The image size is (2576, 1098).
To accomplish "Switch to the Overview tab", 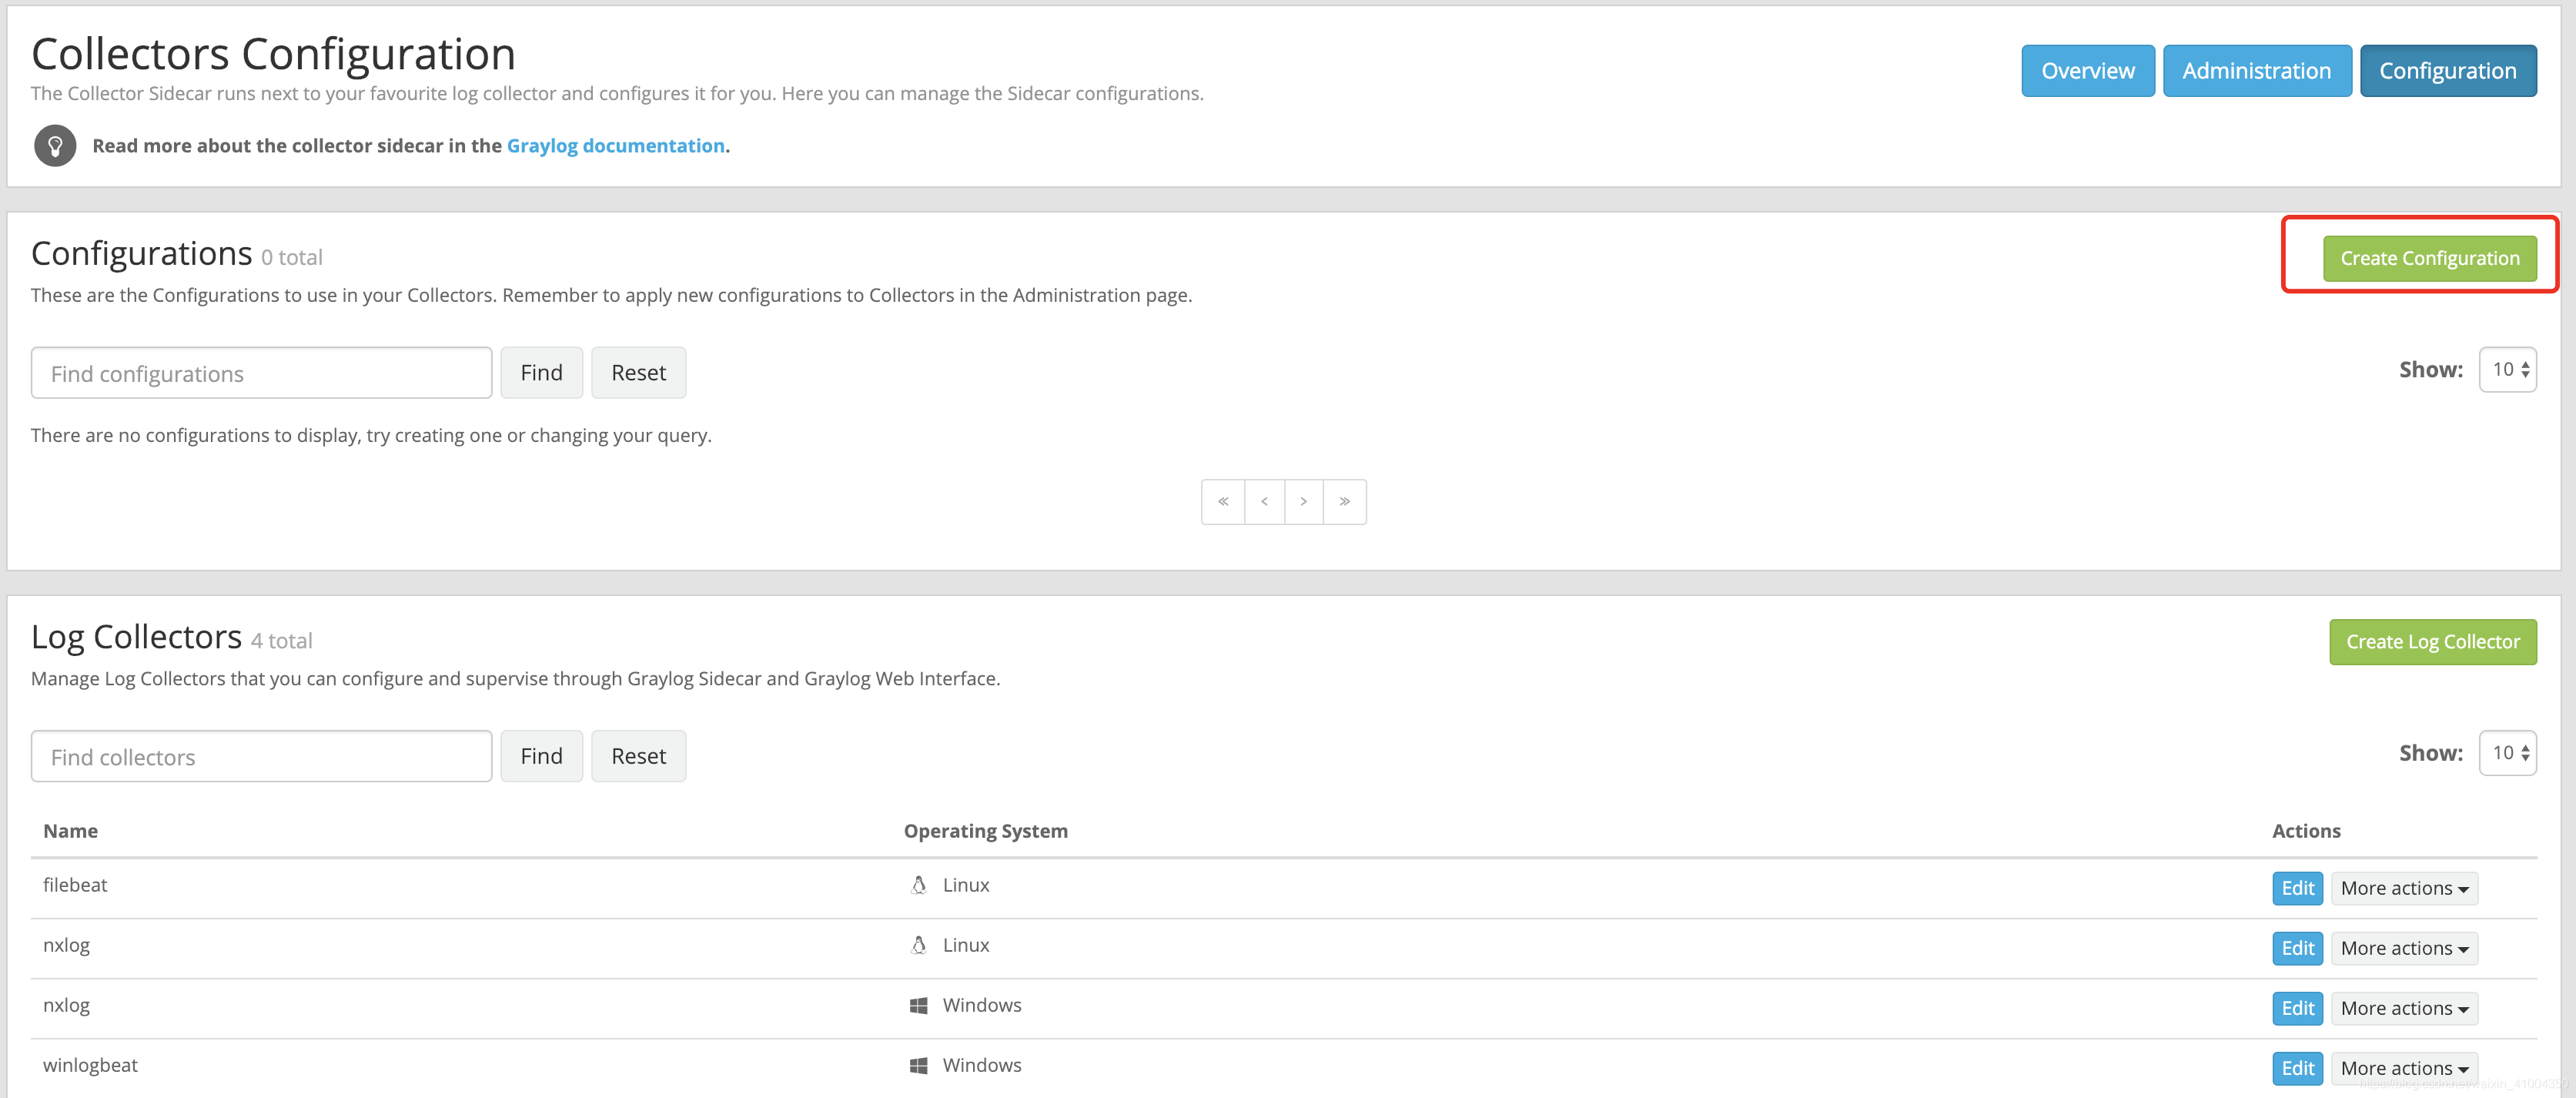I will (x=2087, y=71).
